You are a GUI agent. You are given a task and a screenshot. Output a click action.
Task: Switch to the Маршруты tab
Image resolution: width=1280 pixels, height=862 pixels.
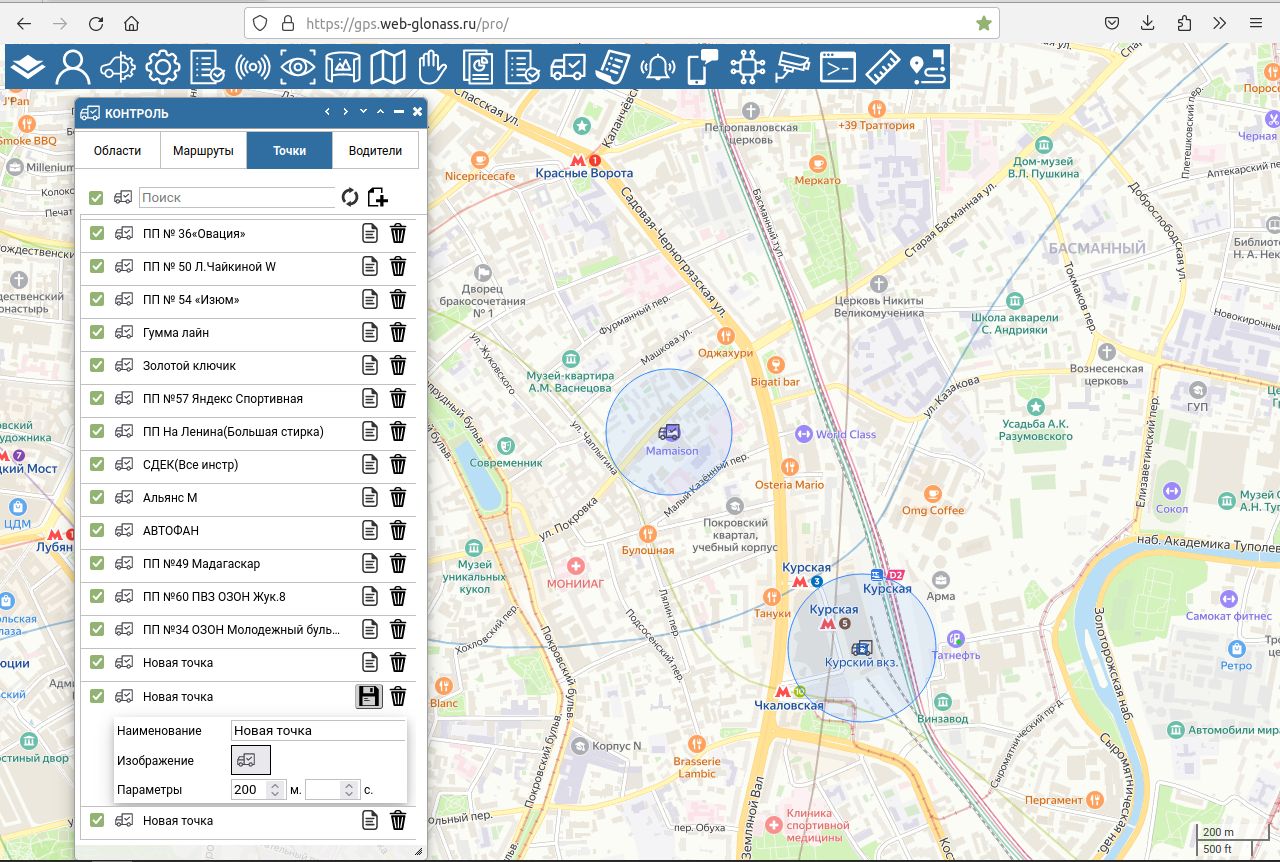pos(203,151)
